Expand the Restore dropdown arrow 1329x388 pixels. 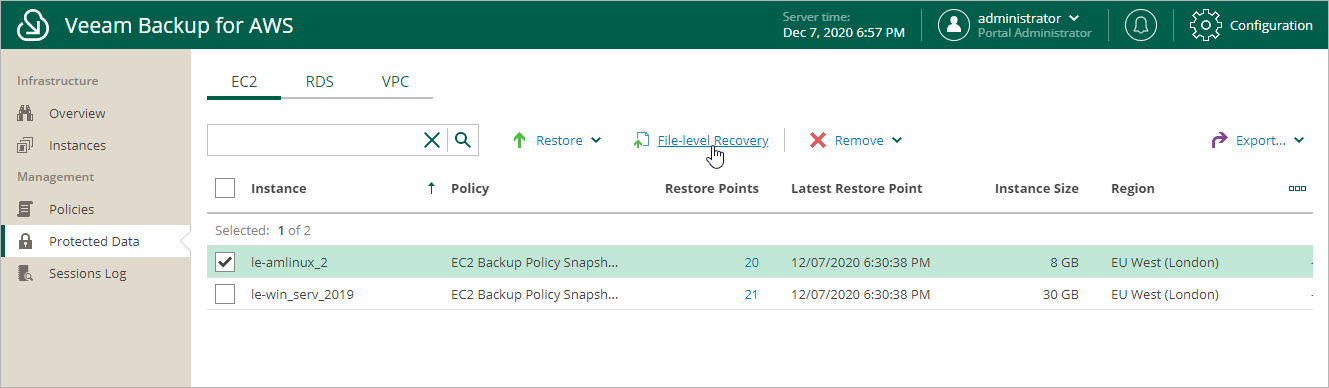[597, 141]
